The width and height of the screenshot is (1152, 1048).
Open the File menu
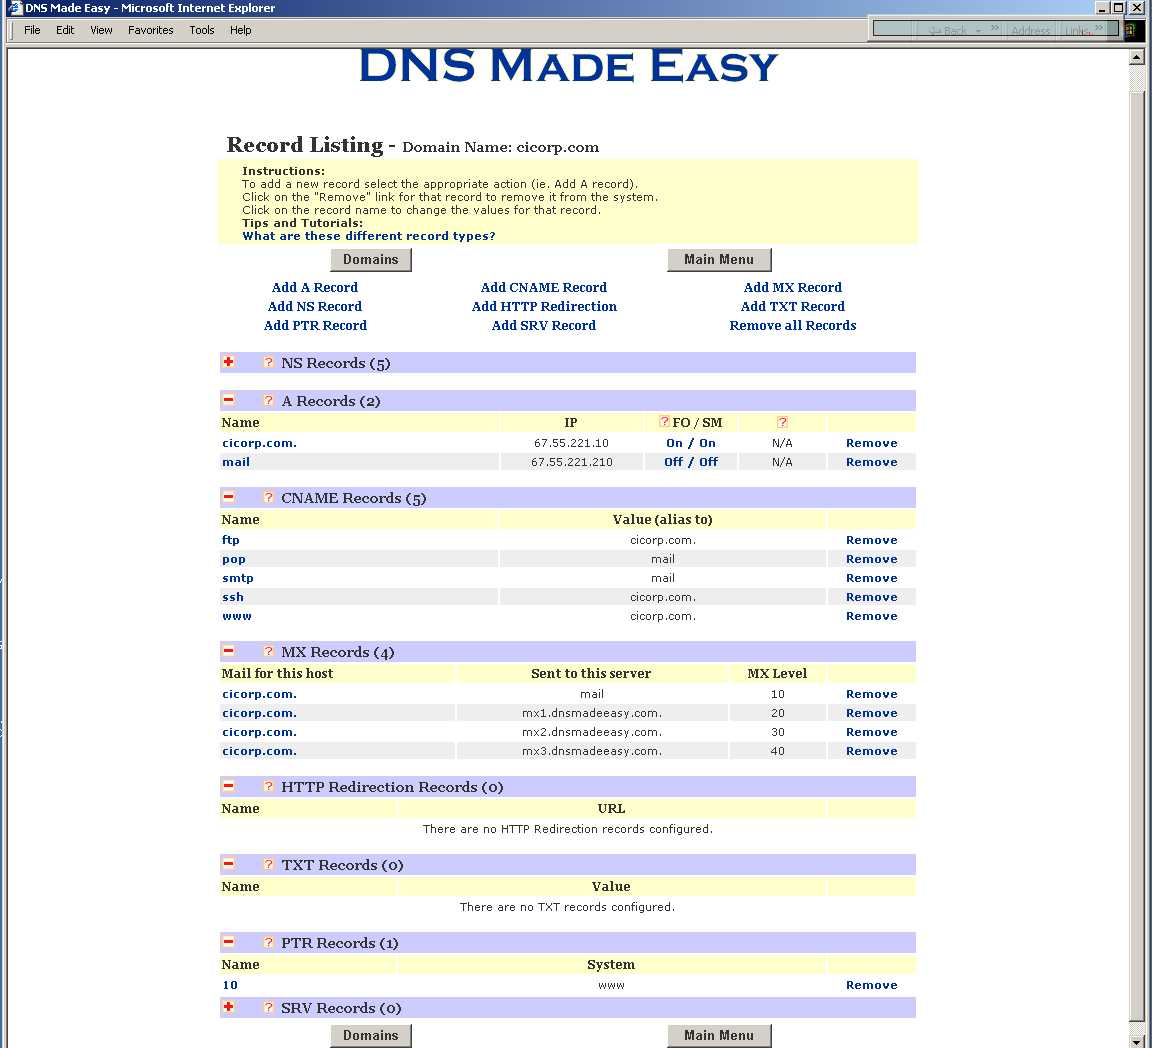[32, 30]
